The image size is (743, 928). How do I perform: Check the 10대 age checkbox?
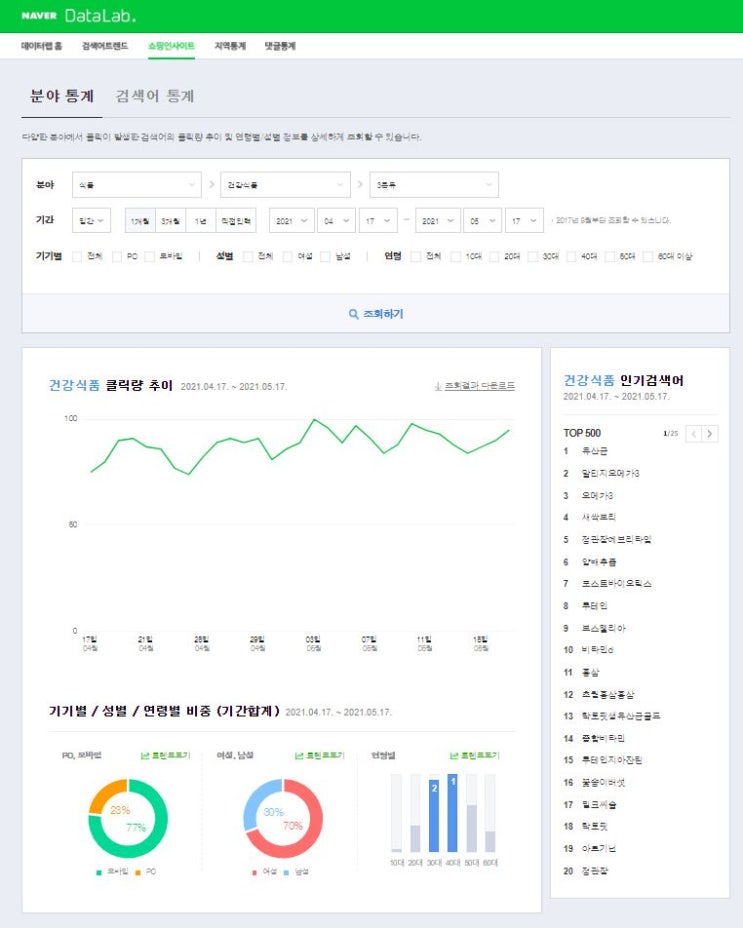click(455, 256)
